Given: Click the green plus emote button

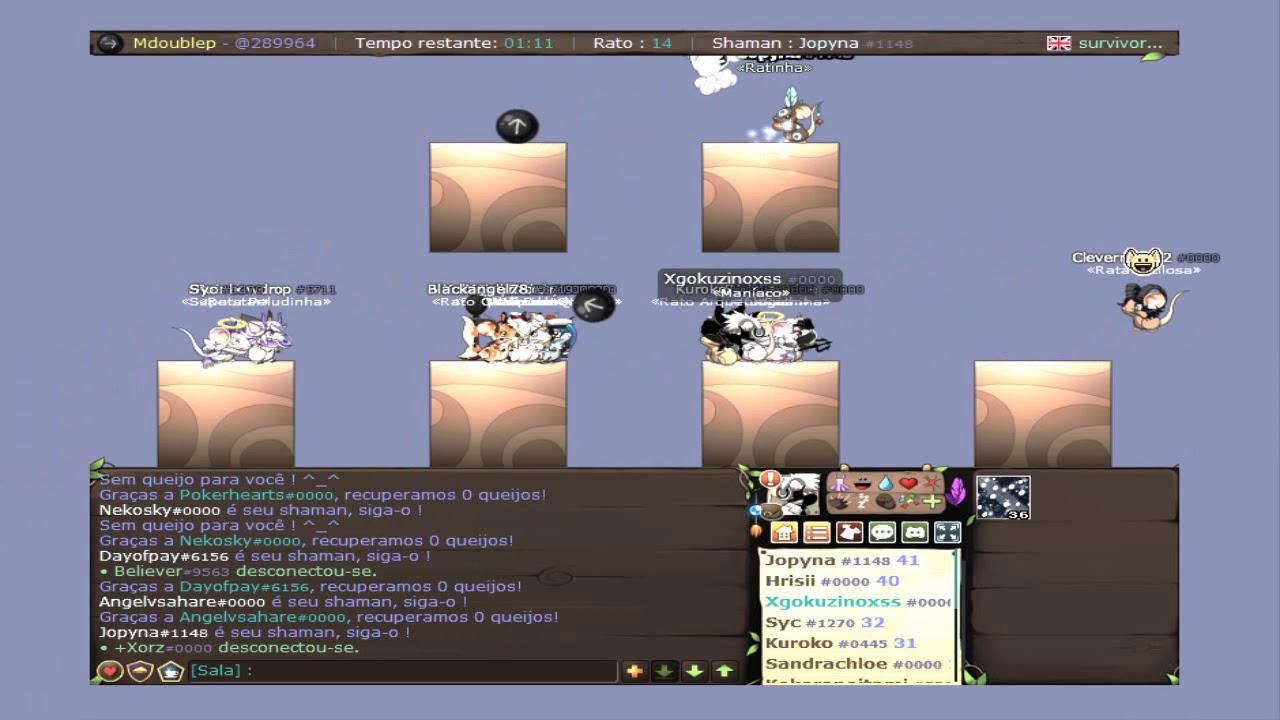Looking at the screenshot, I should 932,502.
